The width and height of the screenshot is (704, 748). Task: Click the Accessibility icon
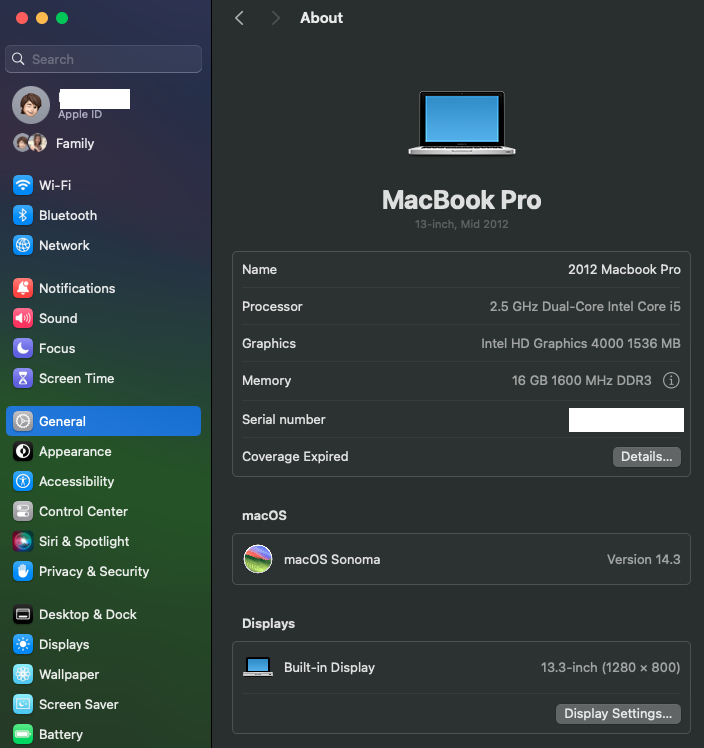pos(23,481)
